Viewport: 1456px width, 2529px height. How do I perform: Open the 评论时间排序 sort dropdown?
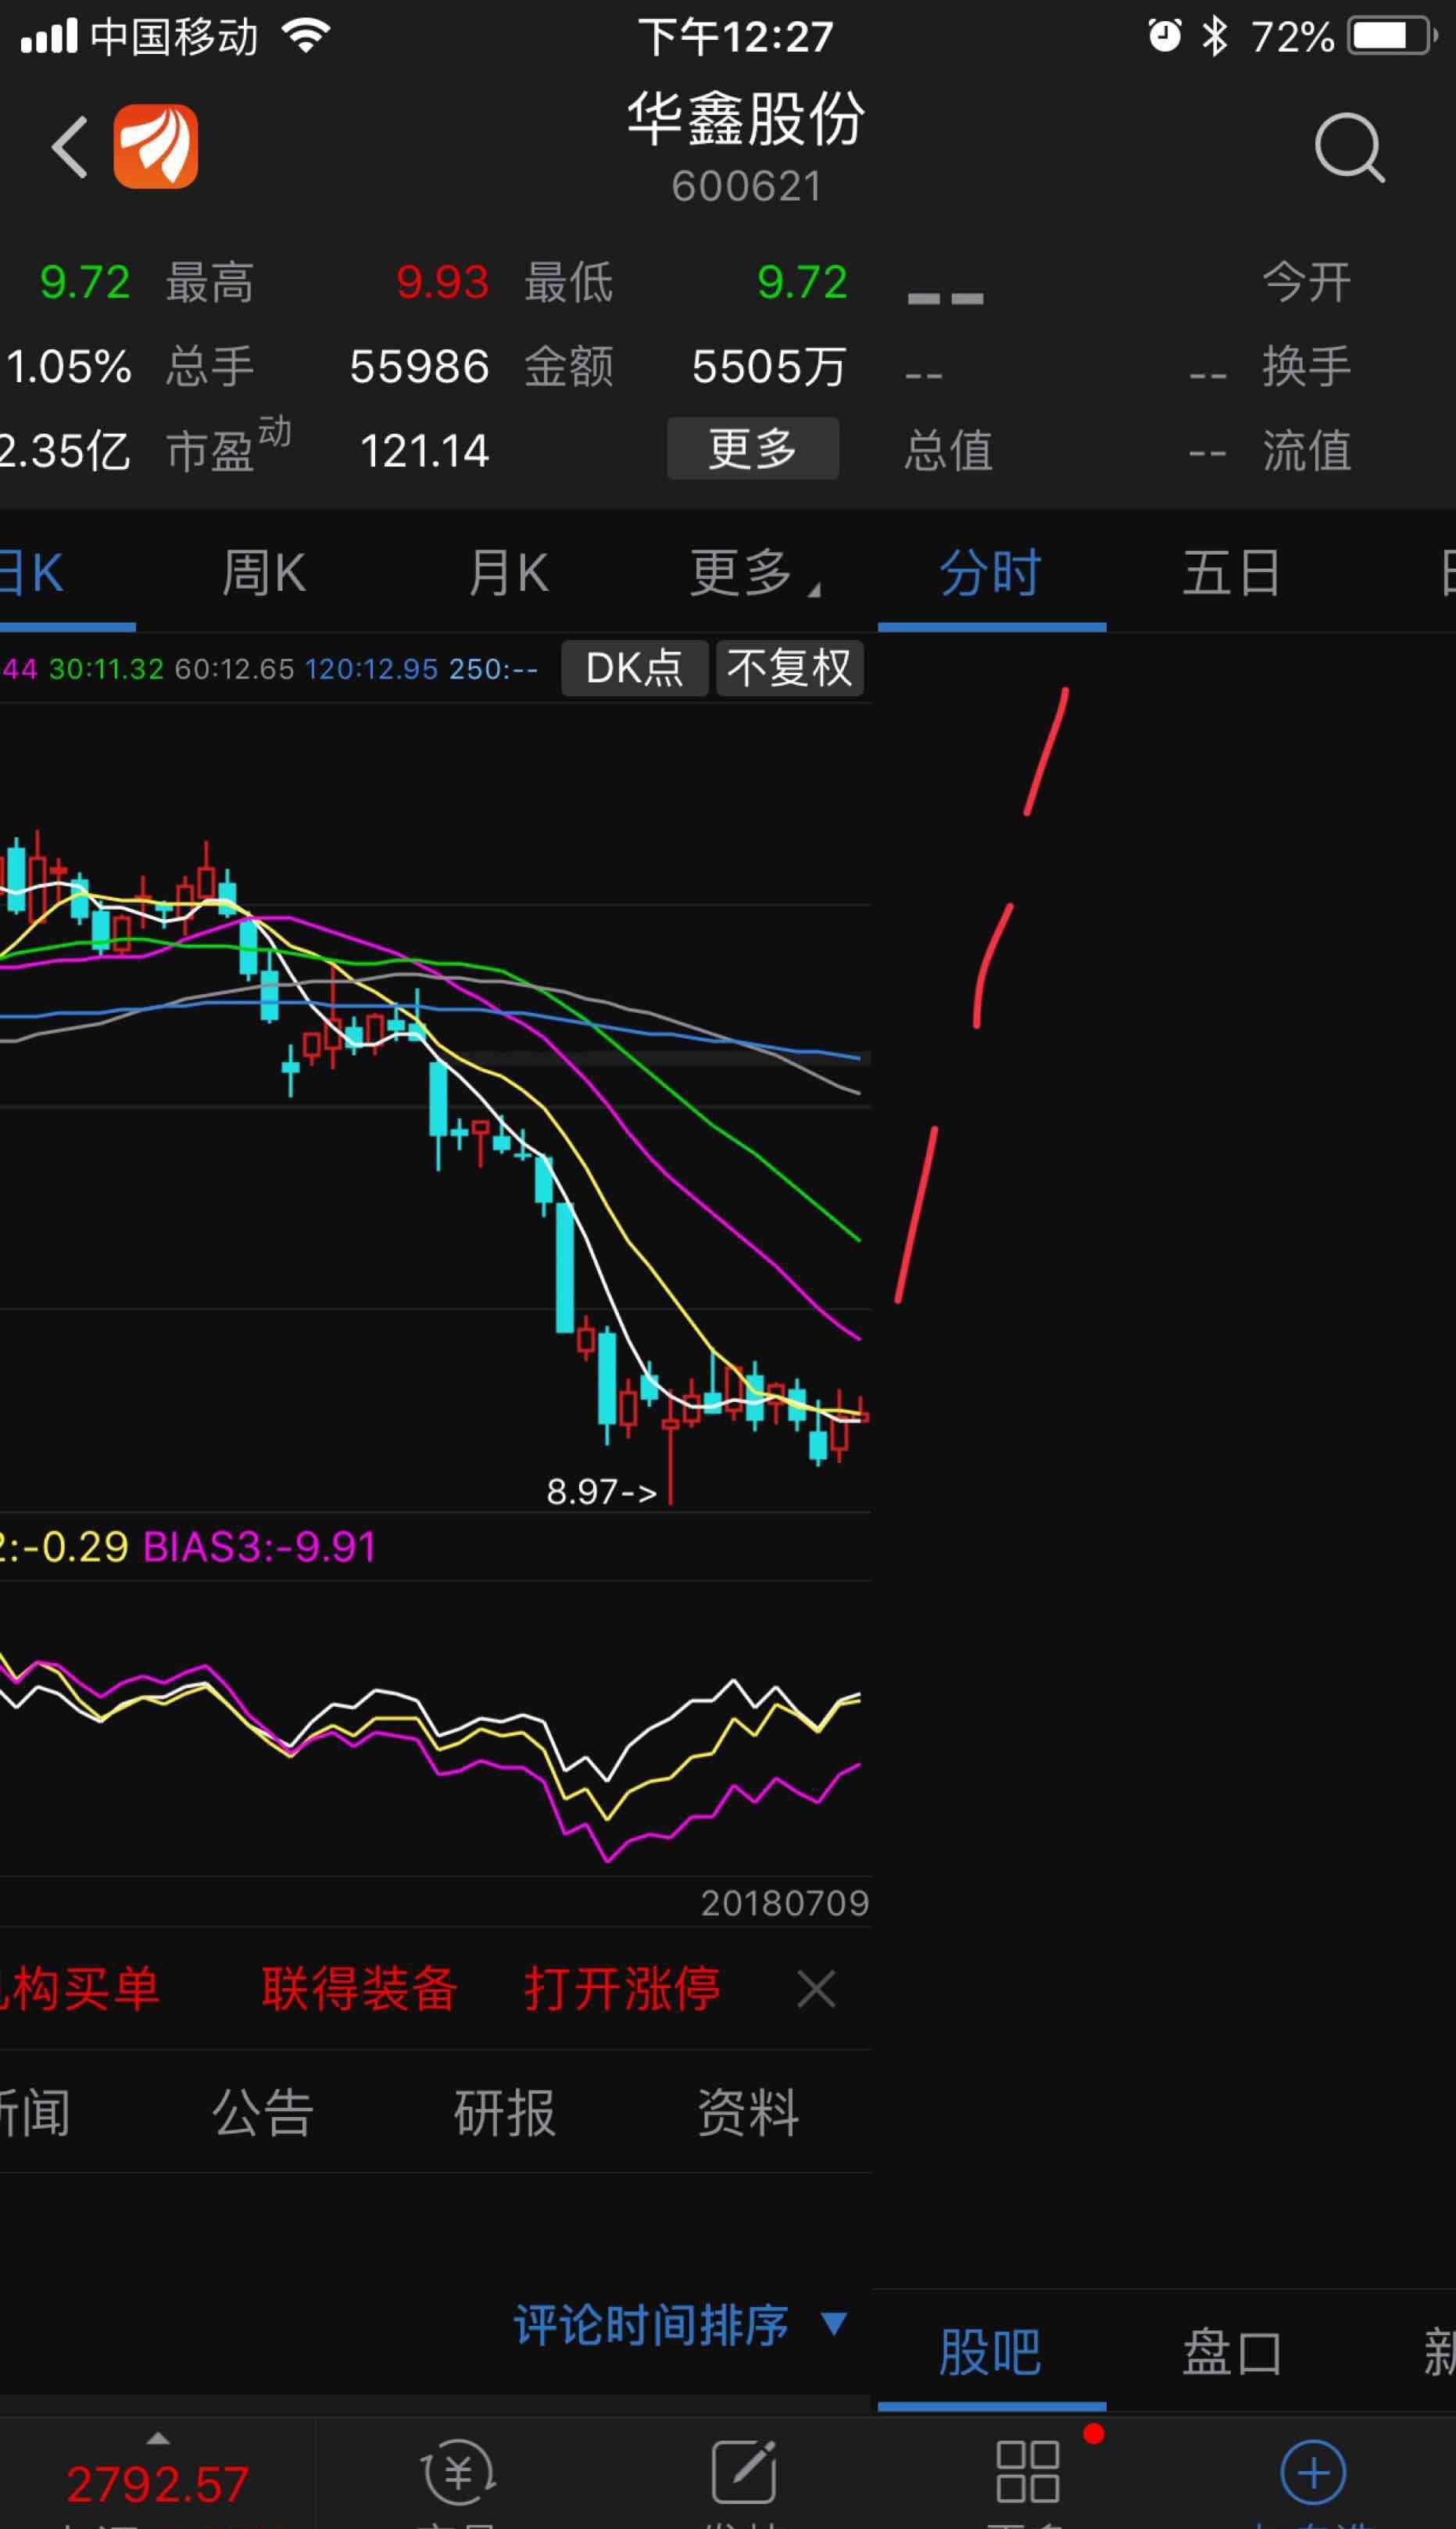680,2325
